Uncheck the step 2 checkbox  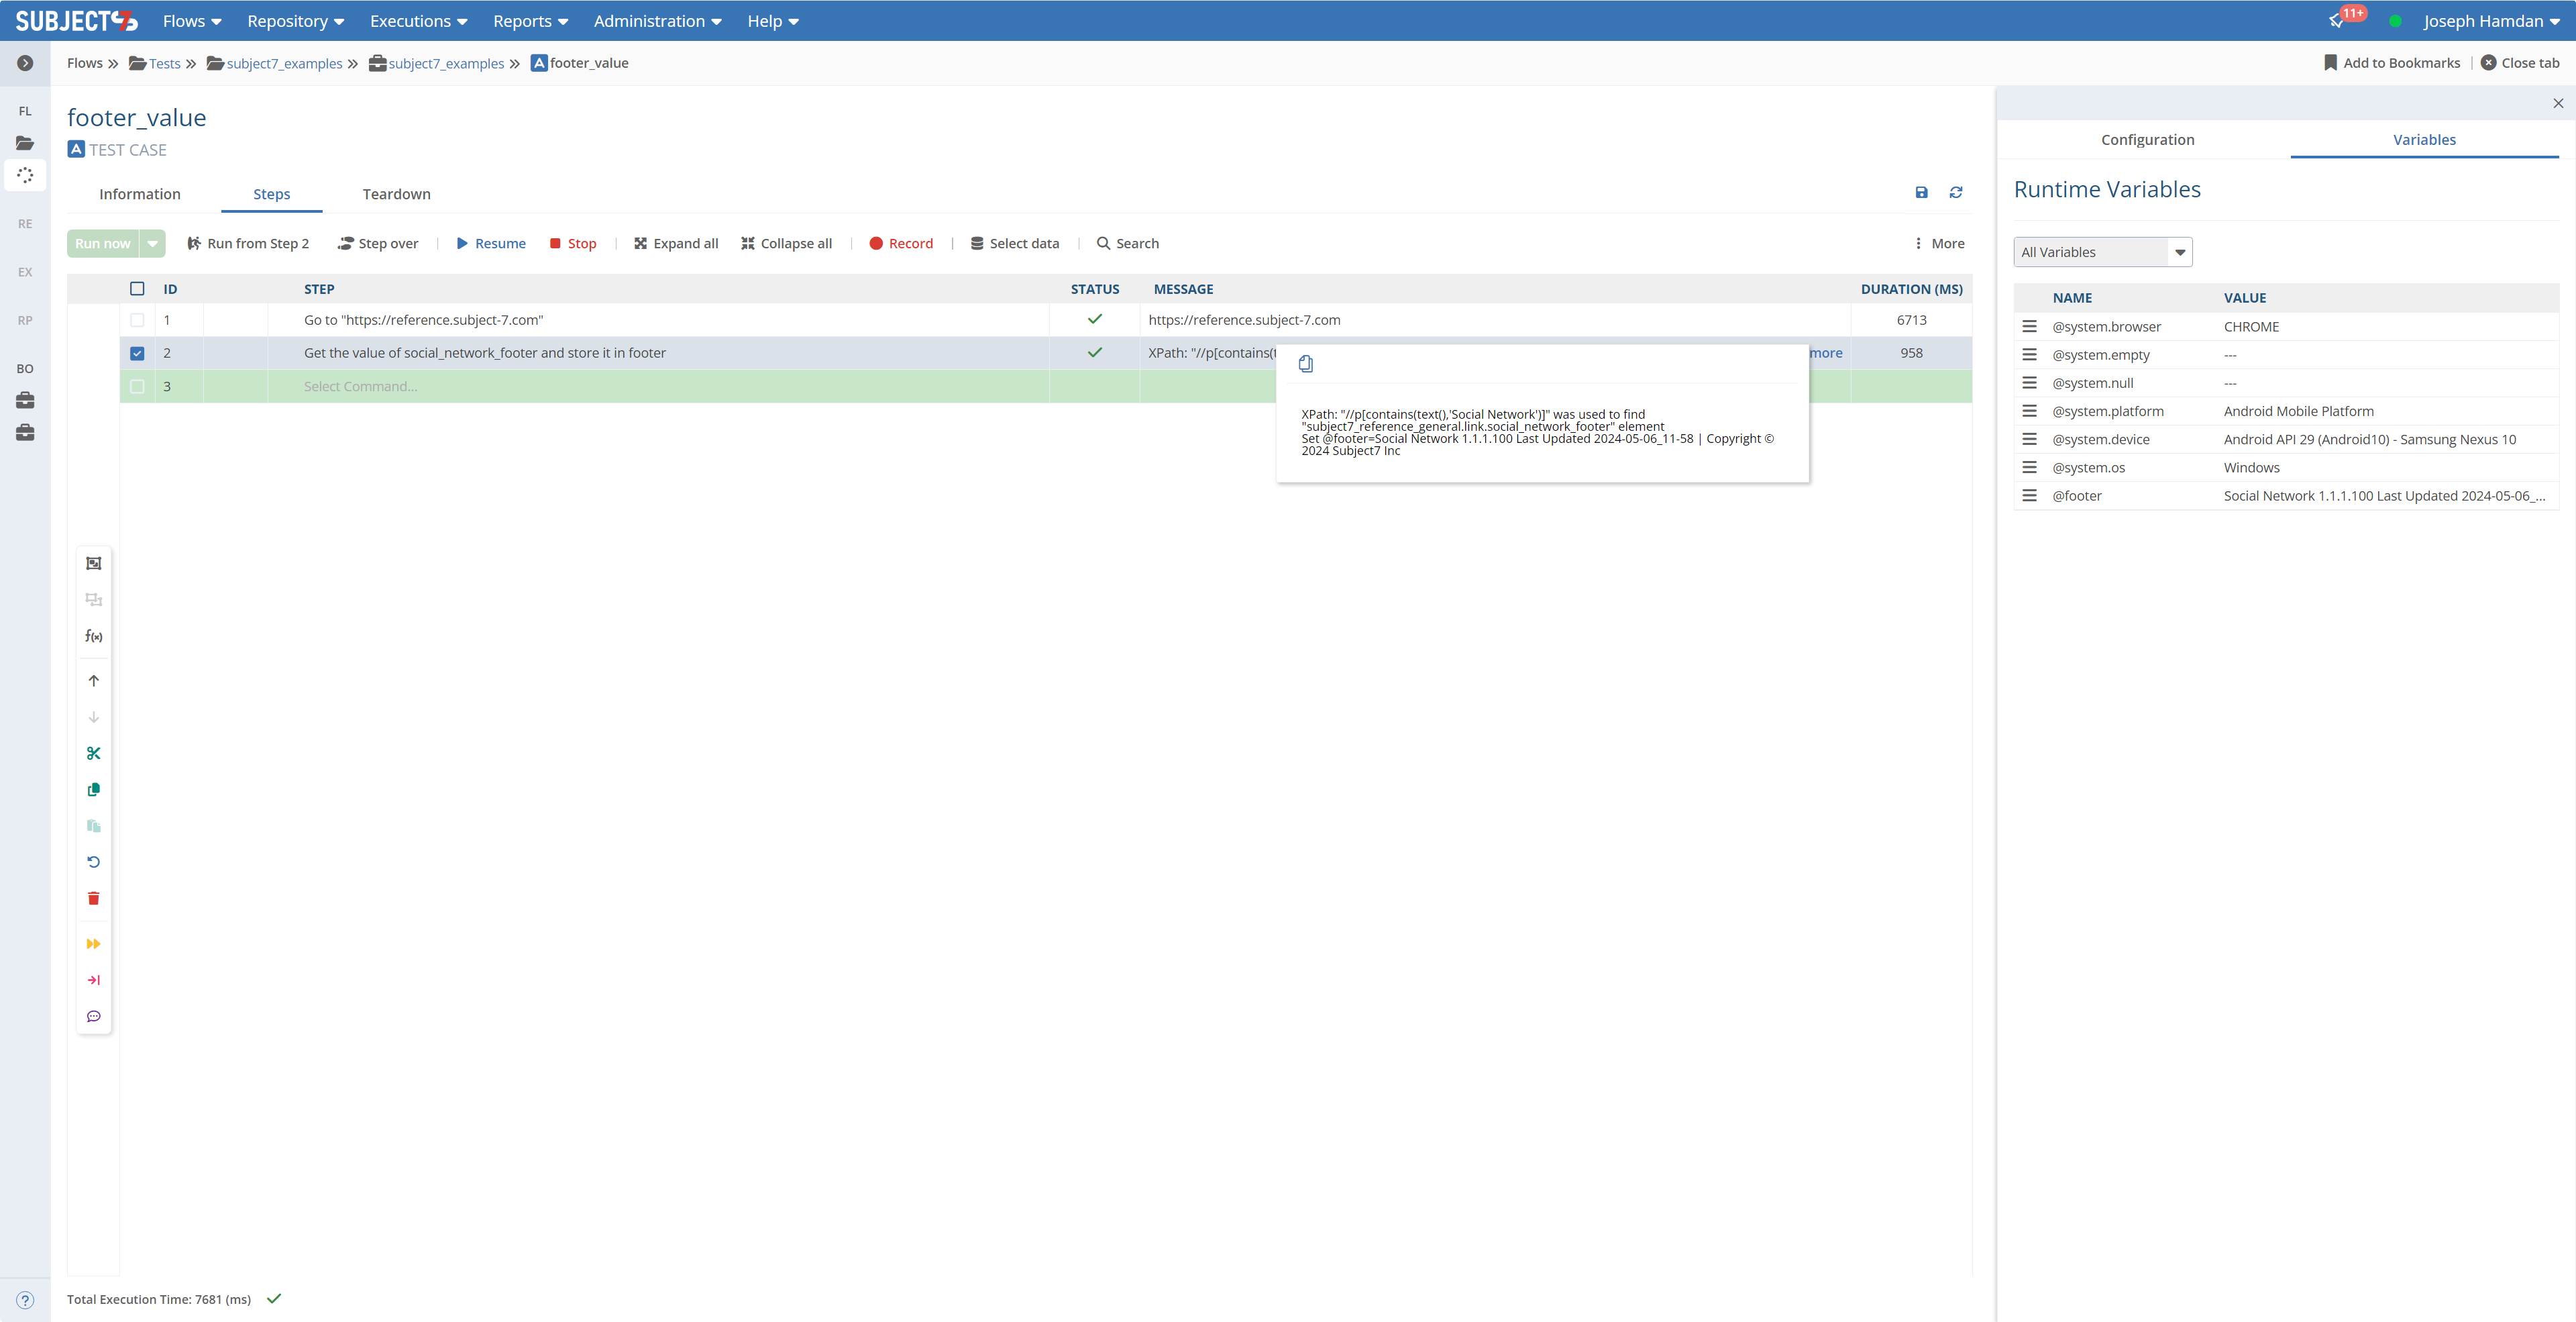click(137, 353)
